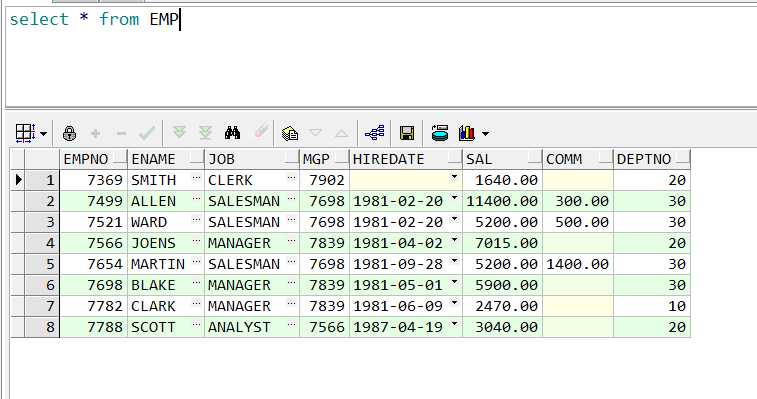Select COMM cell 1400.00

point(578,264)
